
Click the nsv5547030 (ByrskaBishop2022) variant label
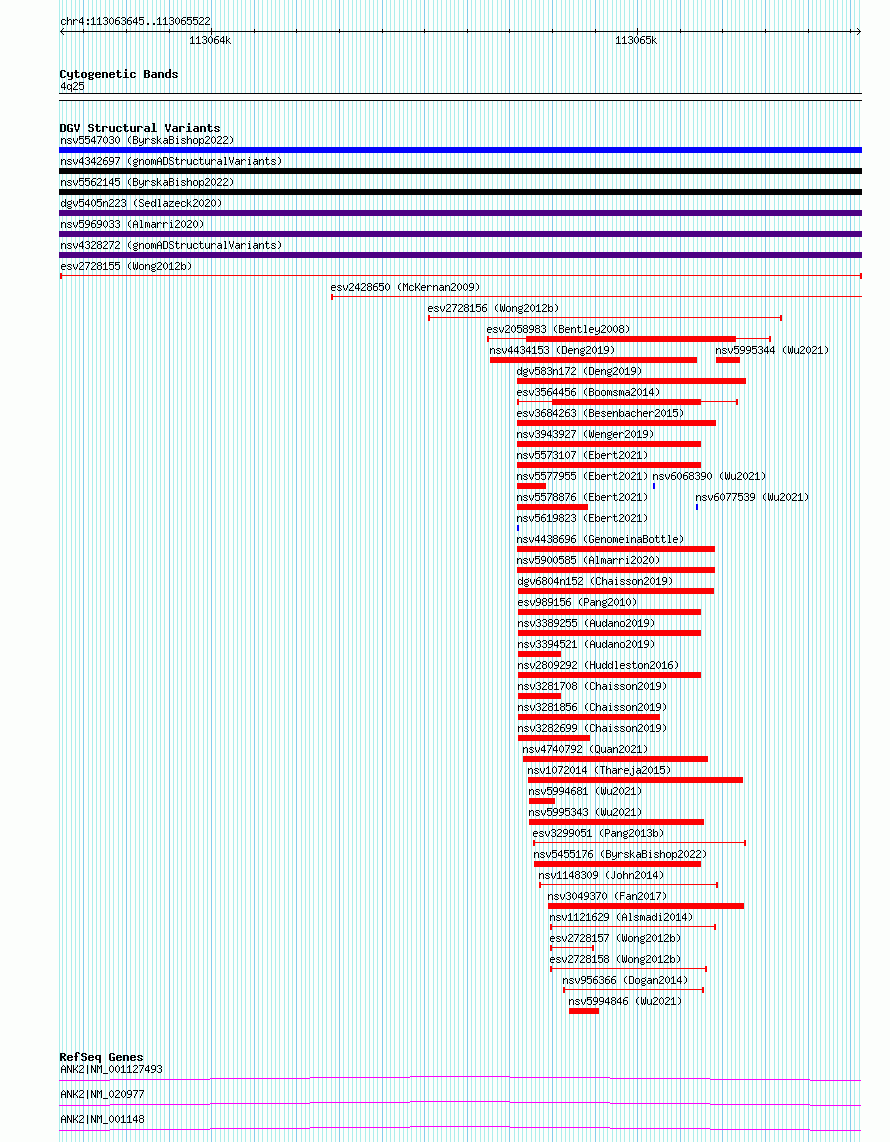(x=147, y=140)
